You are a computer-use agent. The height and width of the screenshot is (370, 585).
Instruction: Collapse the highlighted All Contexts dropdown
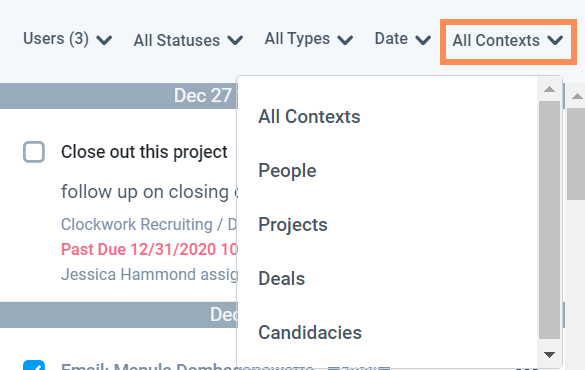coord(508,41)
